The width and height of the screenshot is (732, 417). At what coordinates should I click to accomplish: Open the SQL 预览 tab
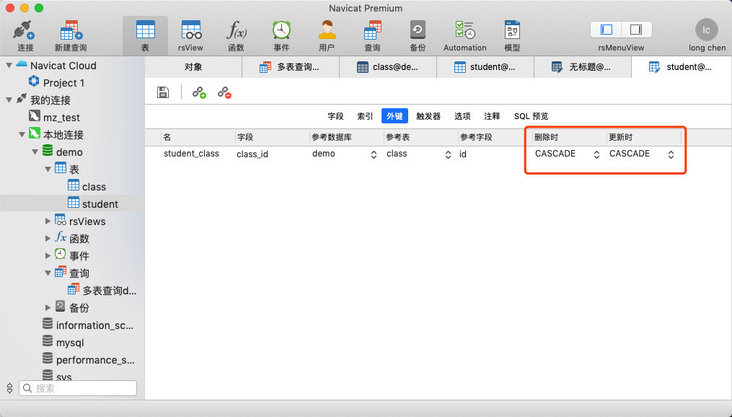[531, 116]
